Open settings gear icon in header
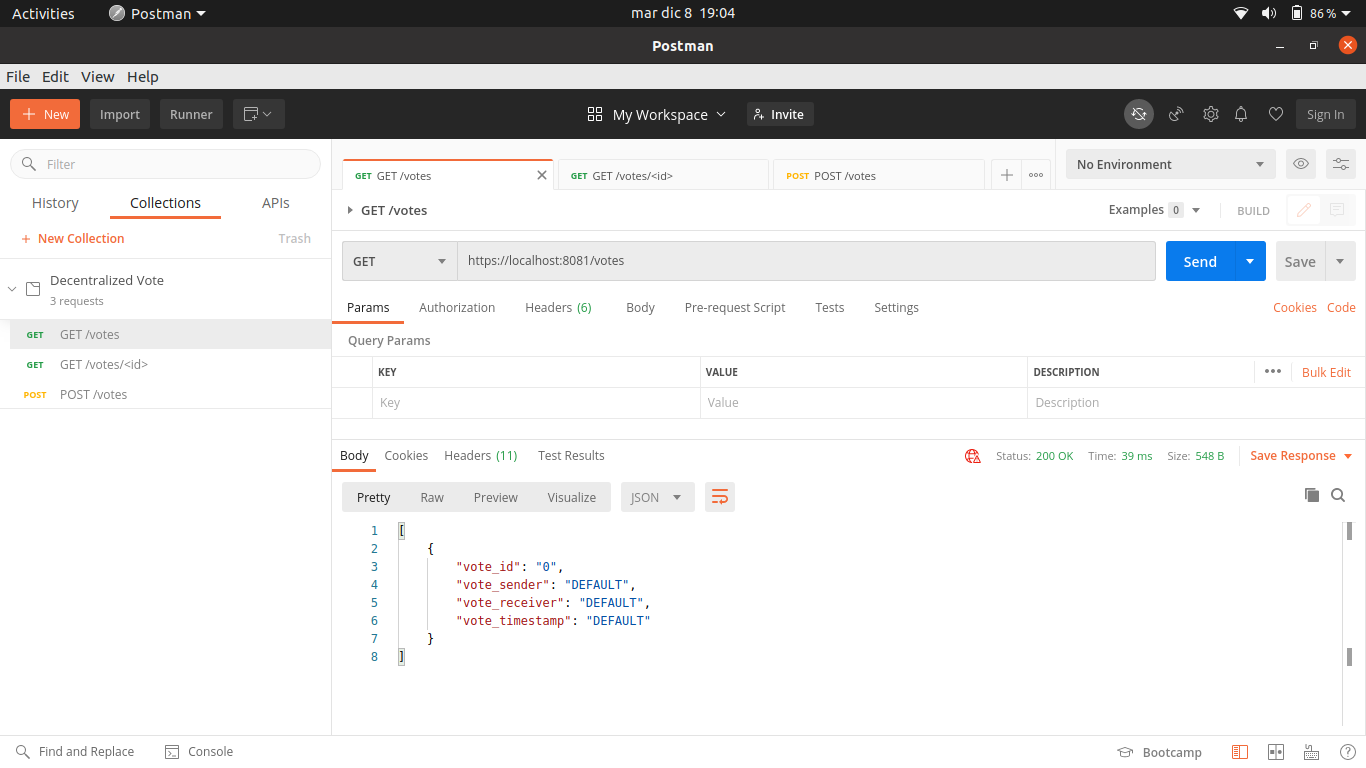 pos(1211,114)
